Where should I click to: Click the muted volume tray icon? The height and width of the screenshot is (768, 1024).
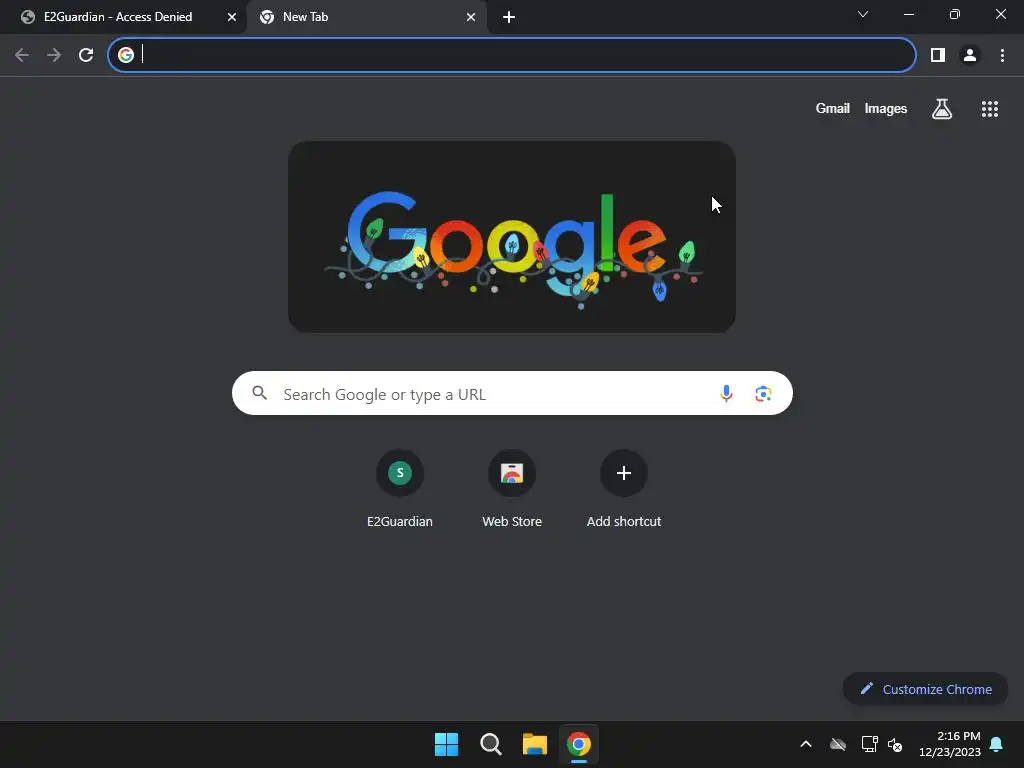[x=895, y=744]
